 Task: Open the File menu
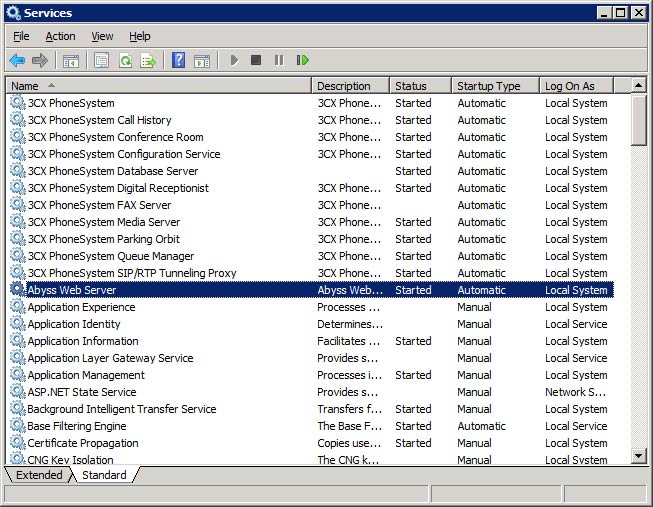pyautogui.click(x=21, y=37)
